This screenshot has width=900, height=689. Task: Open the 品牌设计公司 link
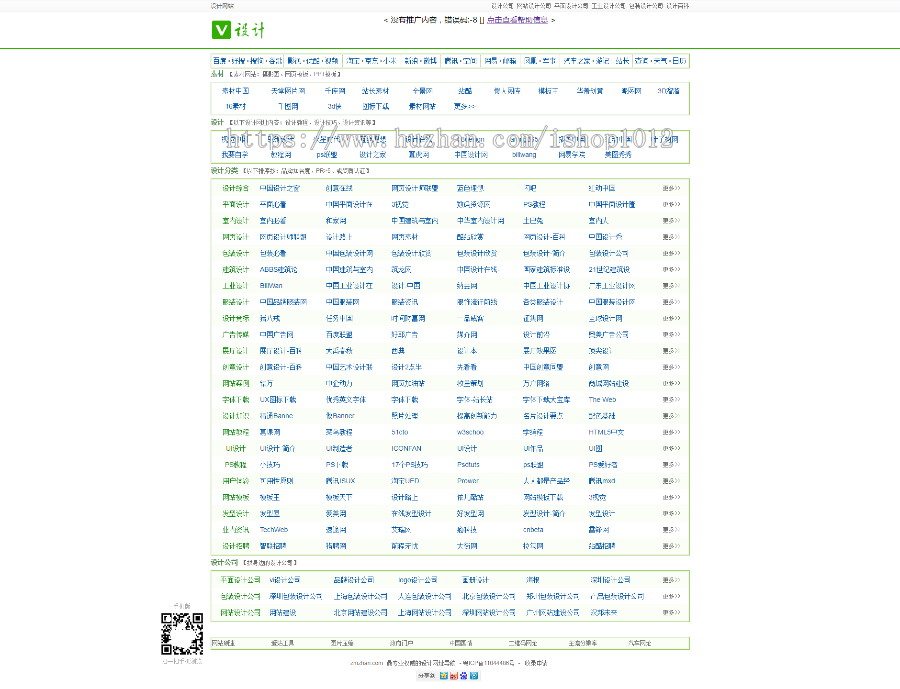click(x=354, y=580)
